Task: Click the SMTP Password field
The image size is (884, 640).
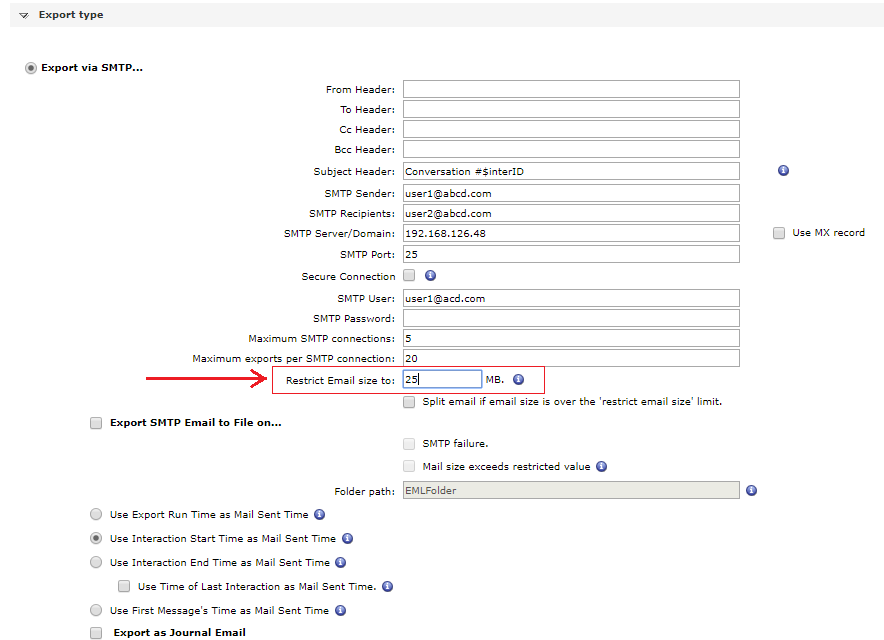Action: (x=570, y=318)
